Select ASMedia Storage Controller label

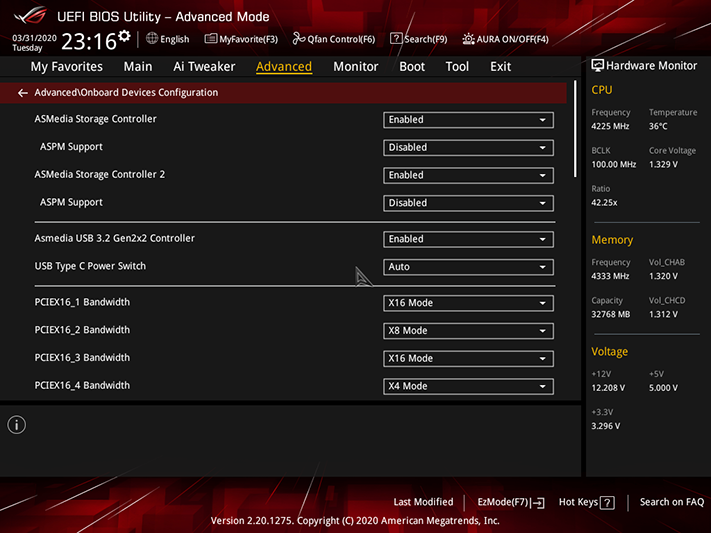coord(95,119)
